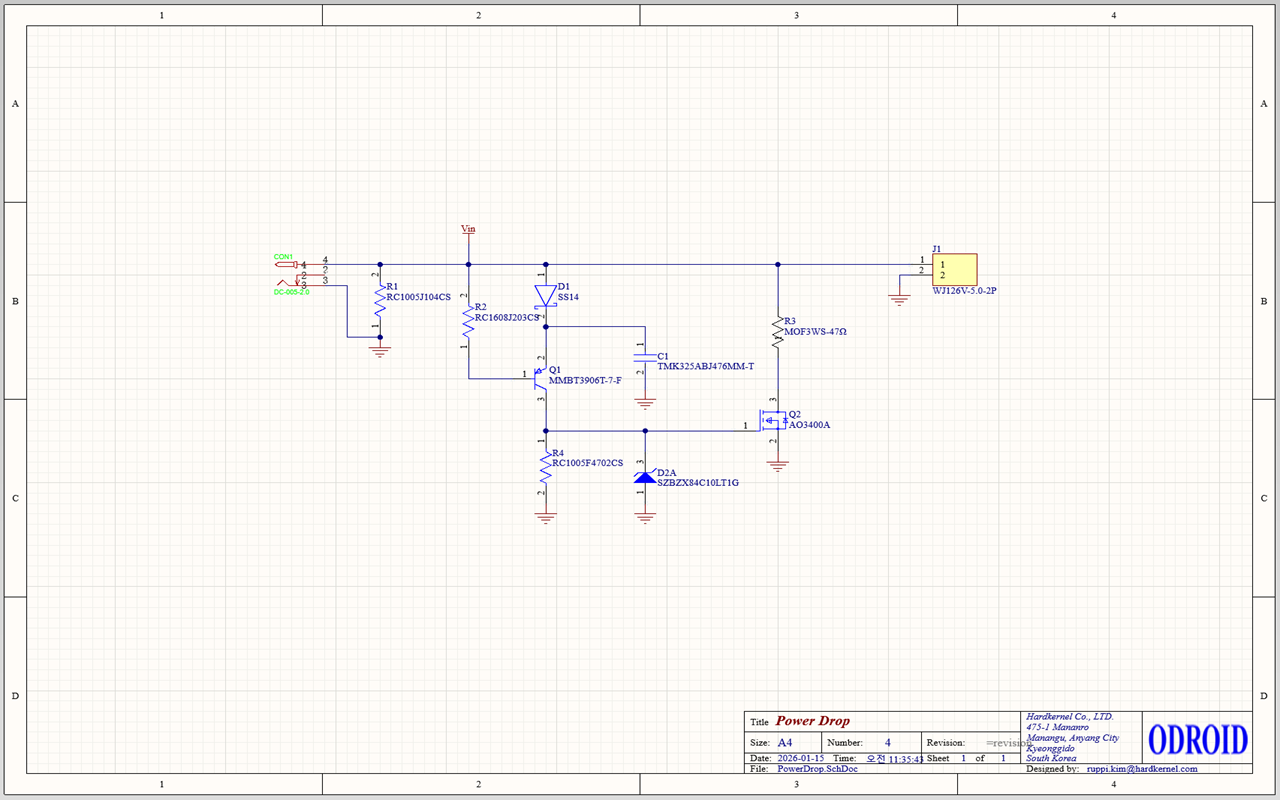The width and height of the screenshot is (1280, 800).
Task: Click the ground symbol below J1
Action: (x=899, y=298)
